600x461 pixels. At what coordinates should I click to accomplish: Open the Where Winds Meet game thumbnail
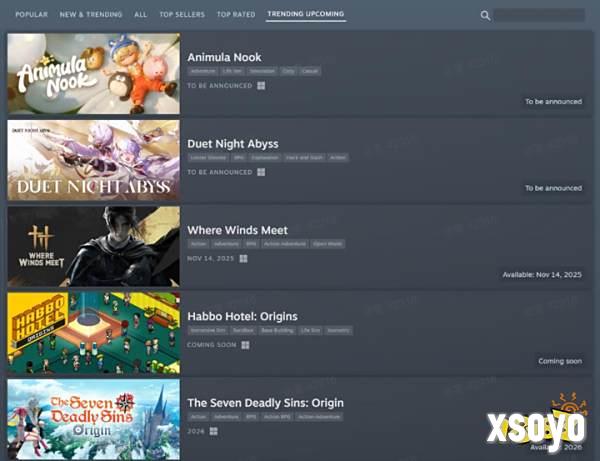click(x=94, y=246)
